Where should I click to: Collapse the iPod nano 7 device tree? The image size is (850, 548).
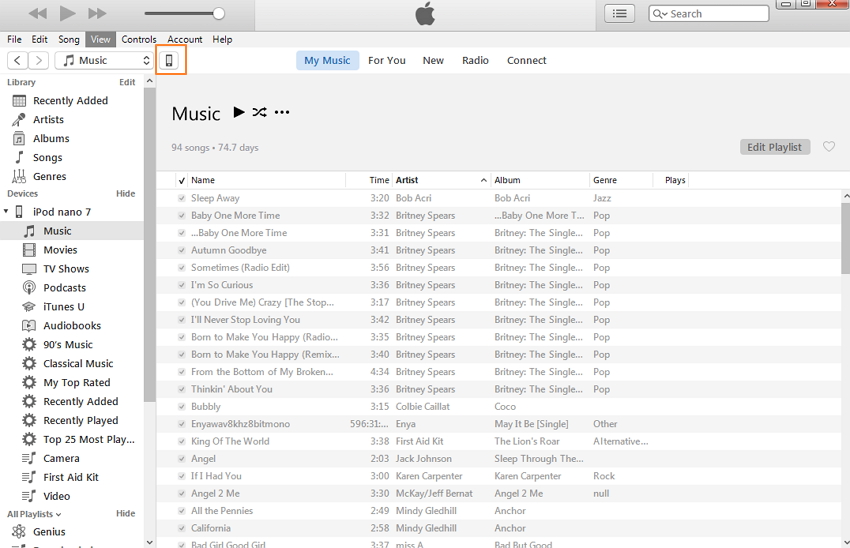(x=7, y=212)
